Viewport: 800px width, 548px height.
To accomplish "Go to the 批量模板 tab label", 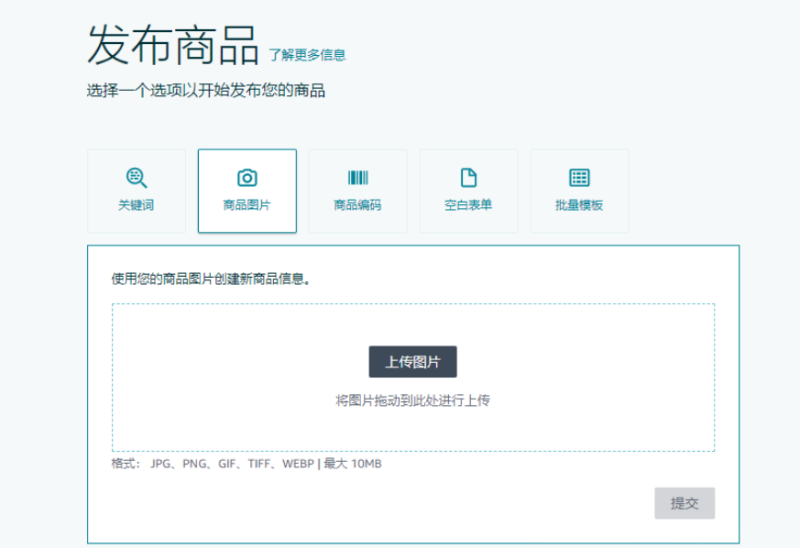I will [579, 205].
